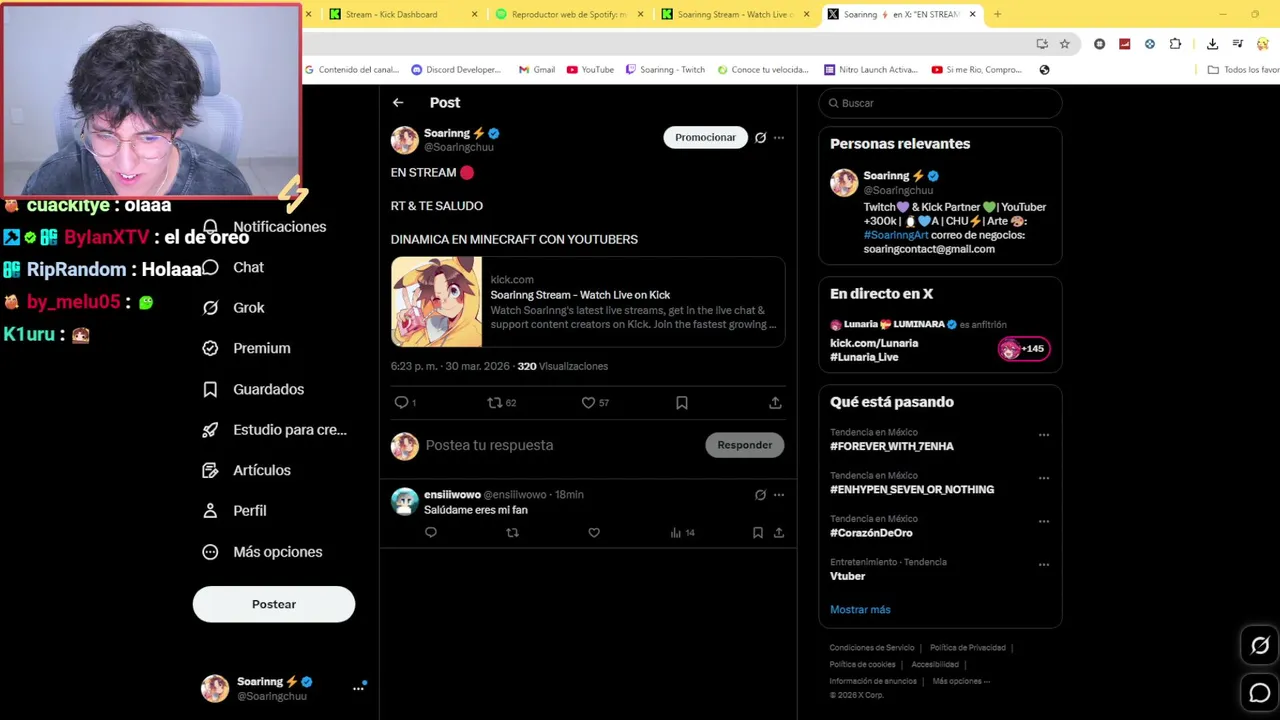This screenshot has height=720, width=1280.
Task: Click Grok icon on the main post
Action: (x=760, y=138)
